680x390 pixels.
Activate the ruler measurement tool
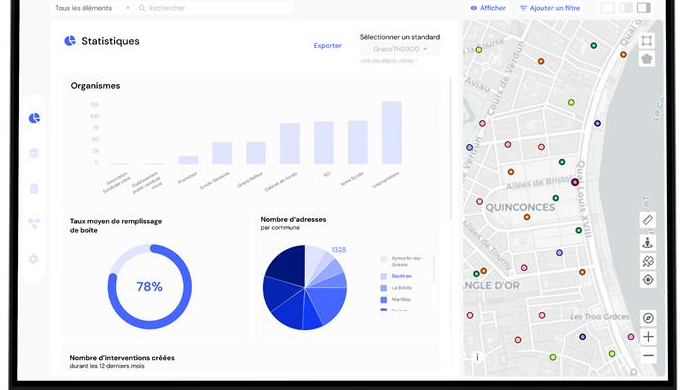[x=648, y=220]
